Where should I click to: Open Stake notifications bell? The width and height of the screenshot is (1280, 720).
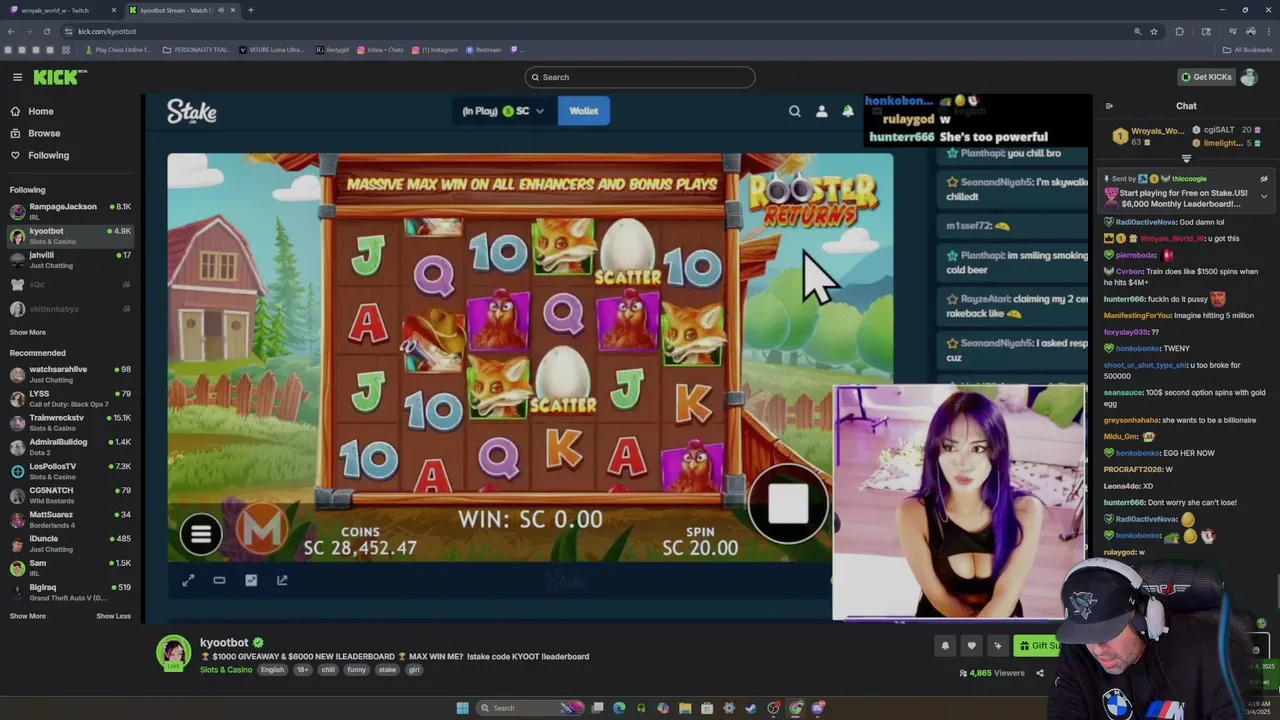pyautogui.click(x=848, y=112)
